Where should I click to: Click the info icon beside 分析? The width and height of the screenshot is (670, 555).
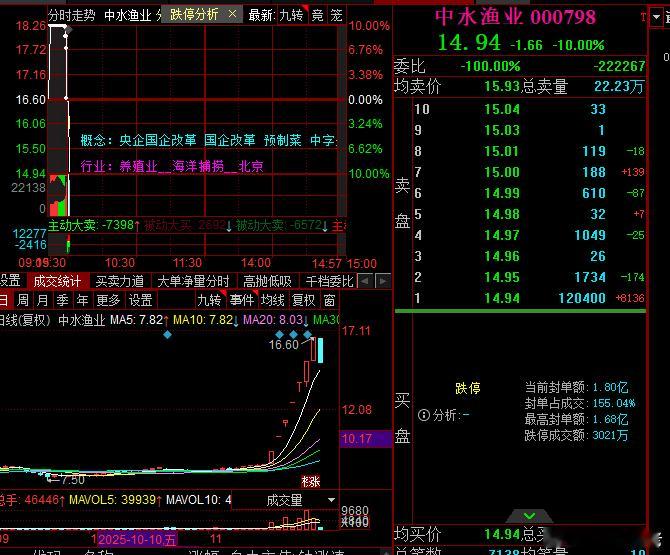tap(423, 415)
